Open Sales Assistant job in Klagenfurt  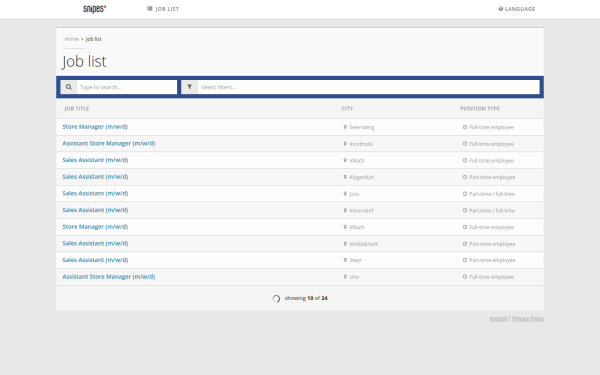tap(95, 177)
